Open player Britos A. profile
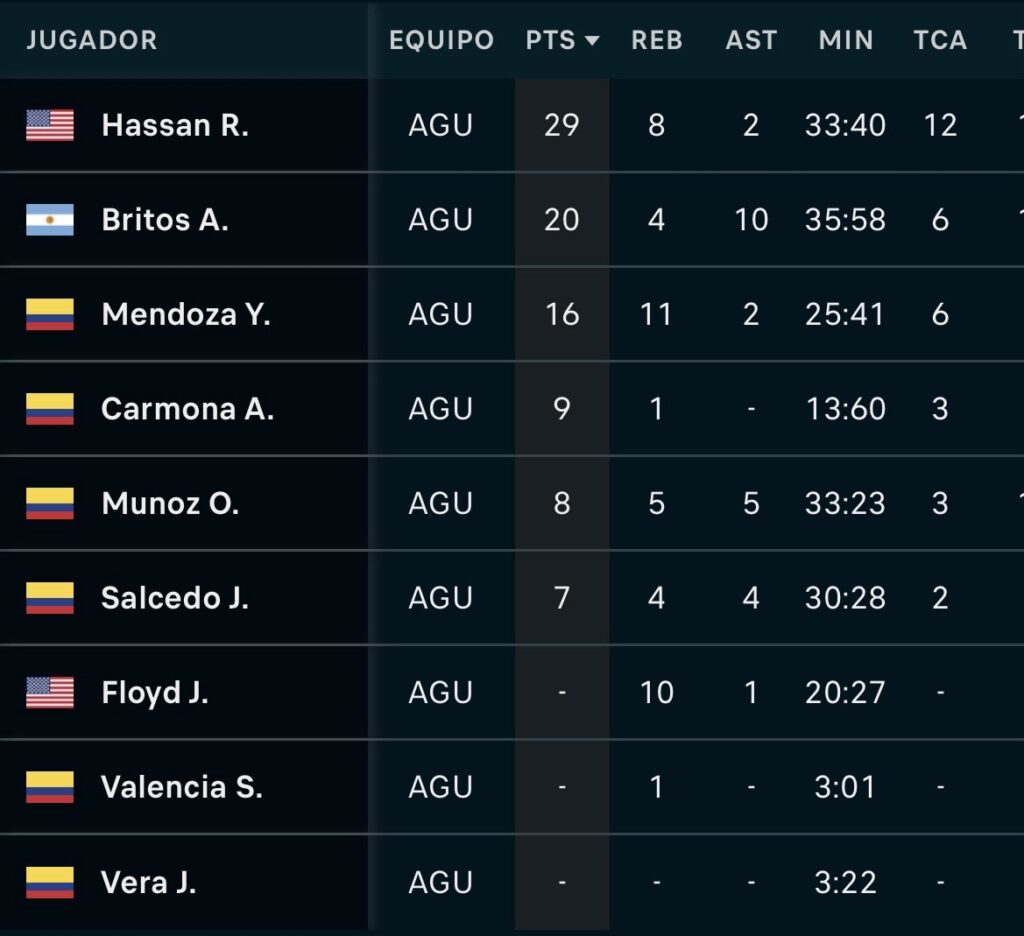 [x=165, y=219]
